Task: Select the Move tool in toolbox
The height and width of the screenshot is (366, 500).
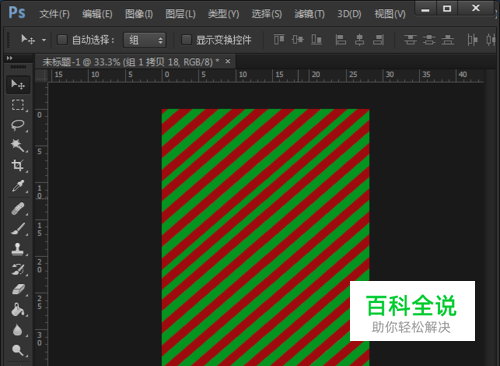Action: click(18, 85)
